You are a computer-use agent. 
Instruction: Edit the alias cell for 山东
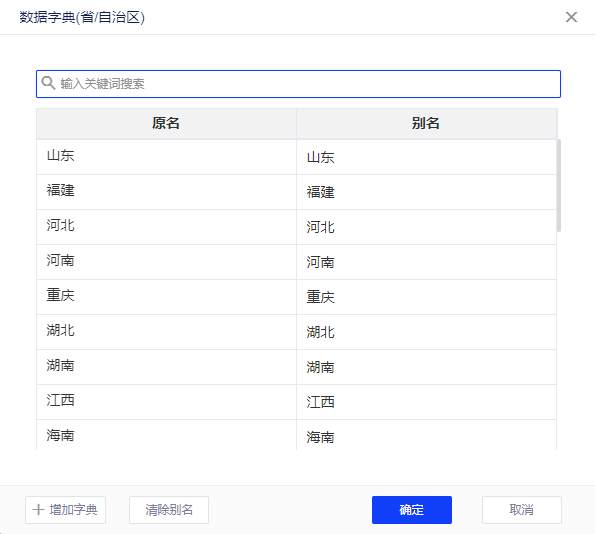(x=427, y=157)
